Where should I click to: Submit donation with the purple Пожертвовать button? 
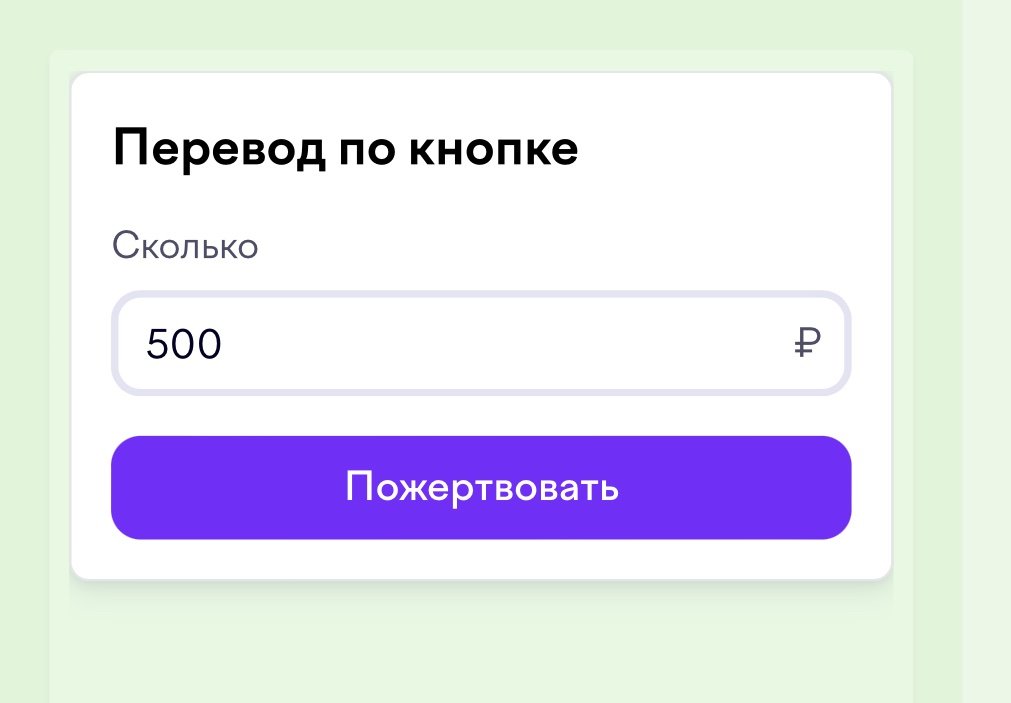point(481,488)
